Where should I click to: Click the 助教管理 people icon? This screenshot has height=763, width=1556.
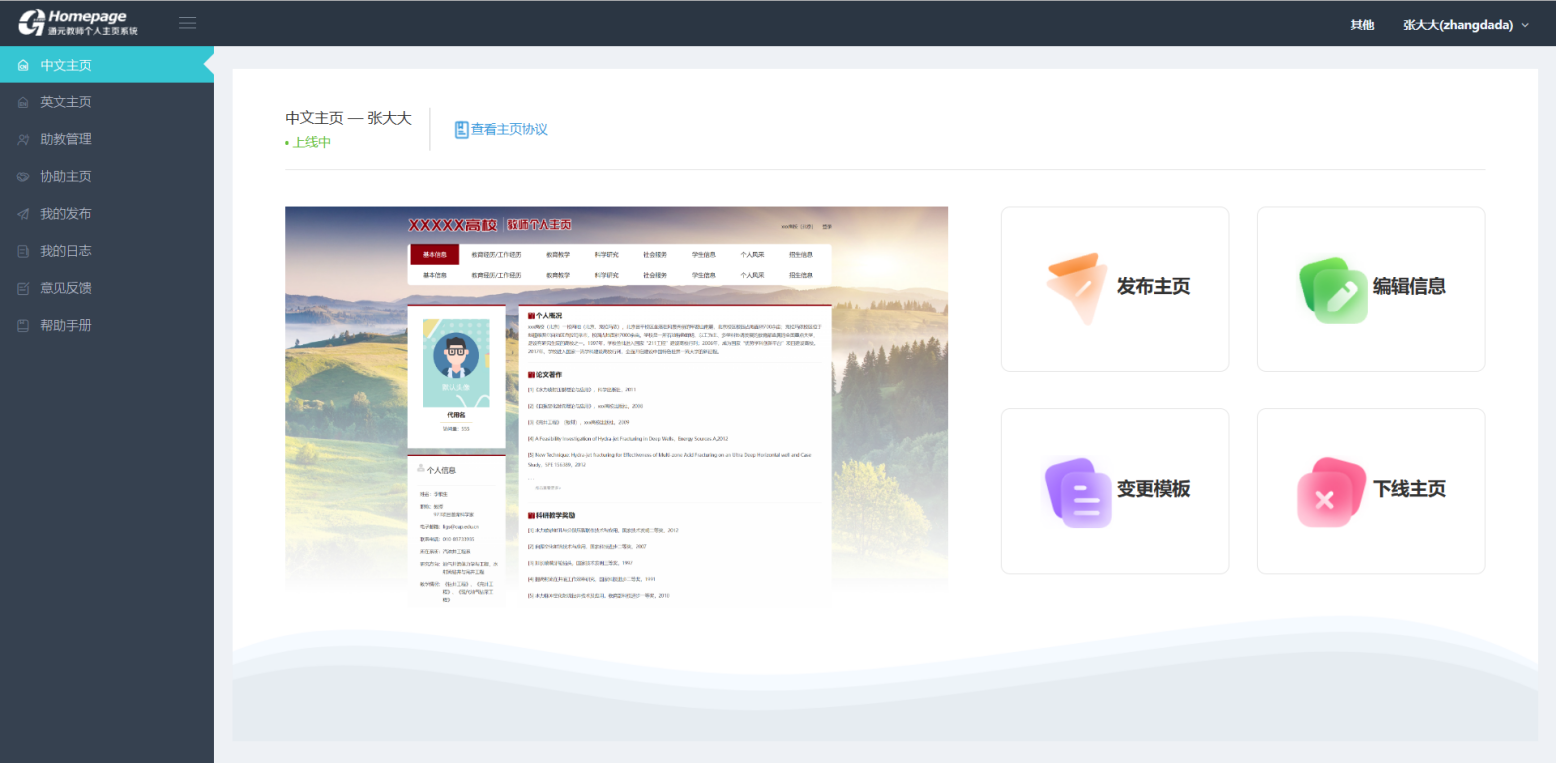pos(23,140)
